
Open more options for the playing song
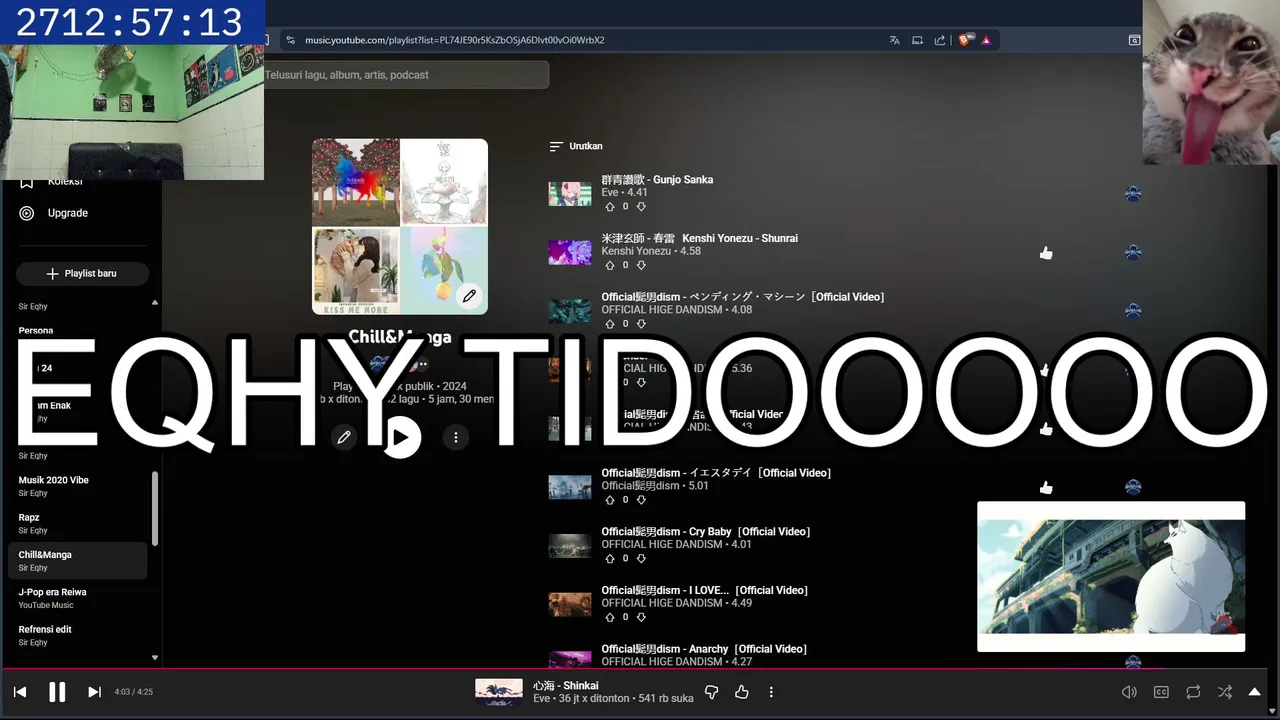(x=771, y=692)
